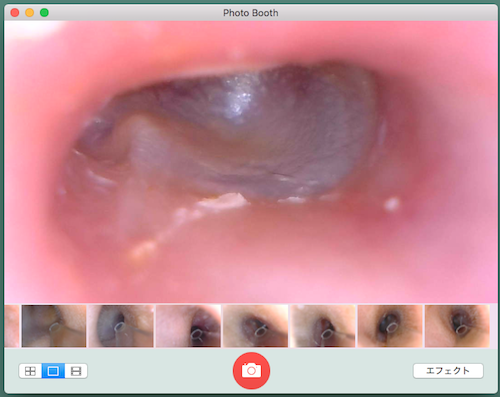The image size is (500, 397).
Task: Open first full thumbnail with probe tool
Action: coord(54,326)
